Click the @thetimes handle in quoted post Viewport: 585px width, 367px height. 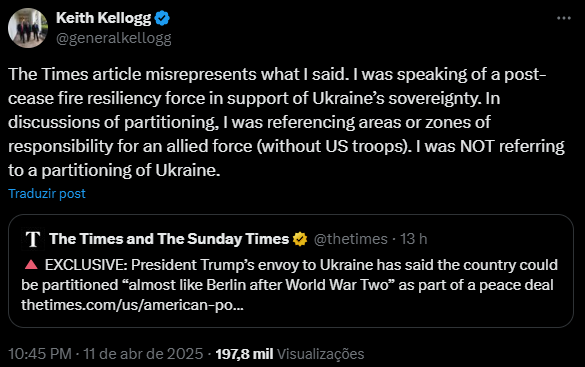pos(351,239)
